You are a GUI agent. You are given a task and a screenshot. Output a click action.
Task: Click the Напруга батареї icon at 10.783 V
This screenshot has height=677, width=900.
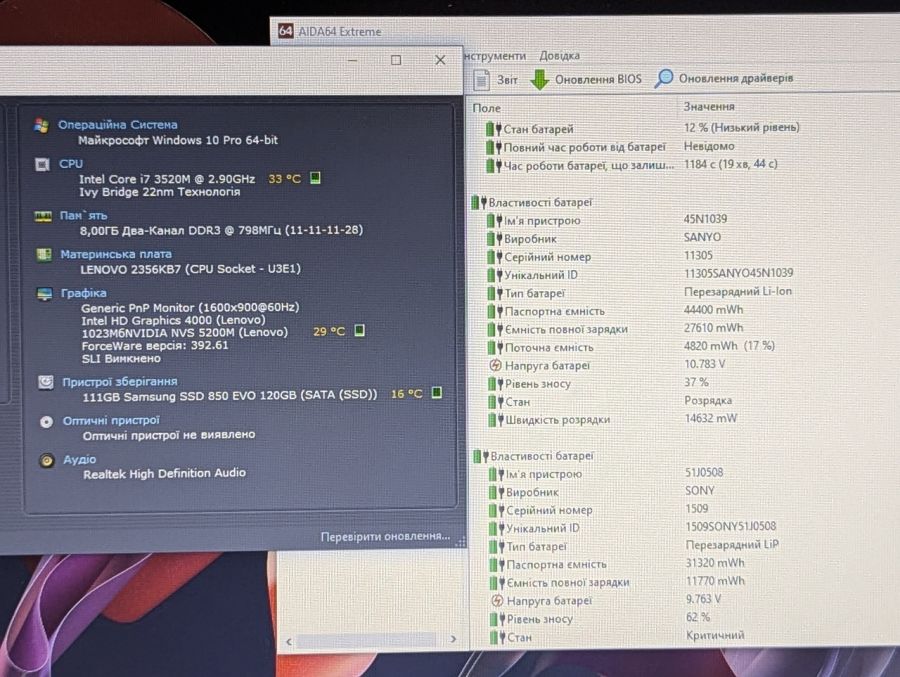495,365
